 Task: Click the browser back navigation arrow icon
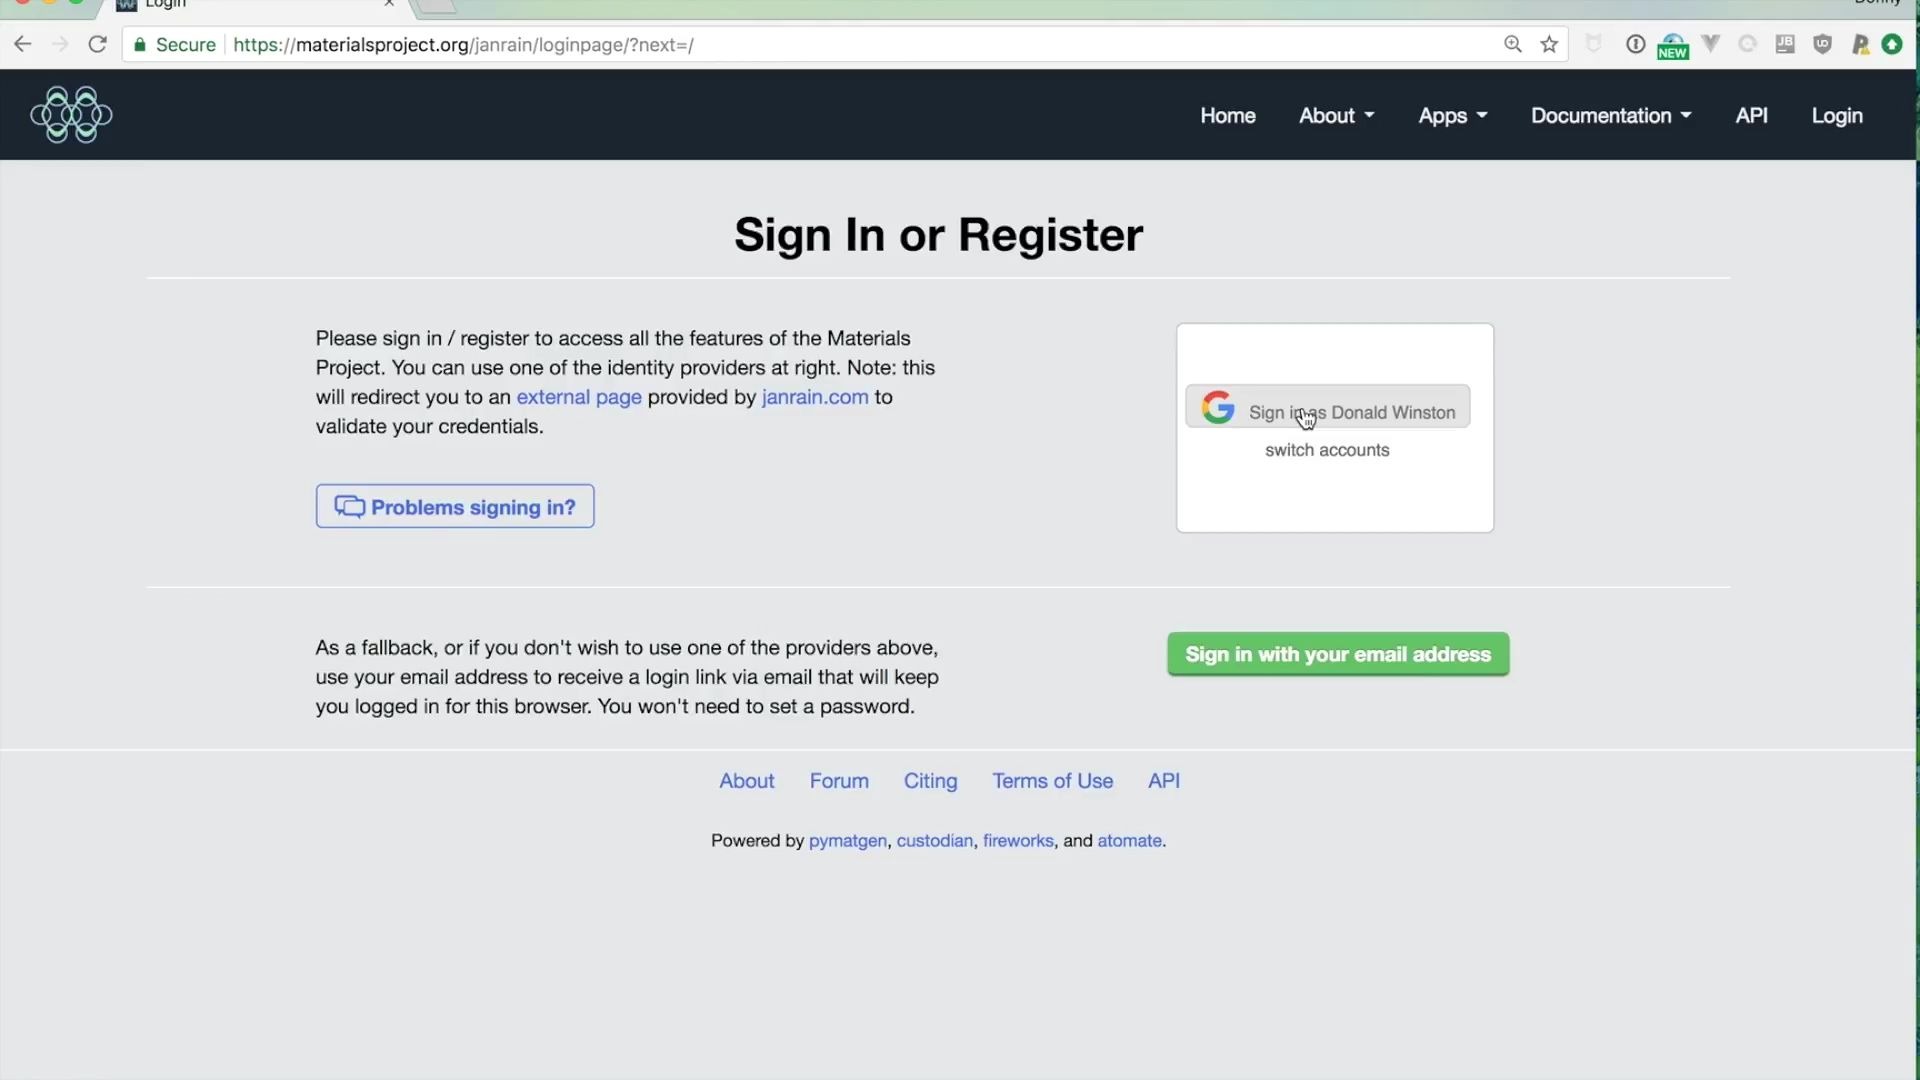(x=22, y=44)
